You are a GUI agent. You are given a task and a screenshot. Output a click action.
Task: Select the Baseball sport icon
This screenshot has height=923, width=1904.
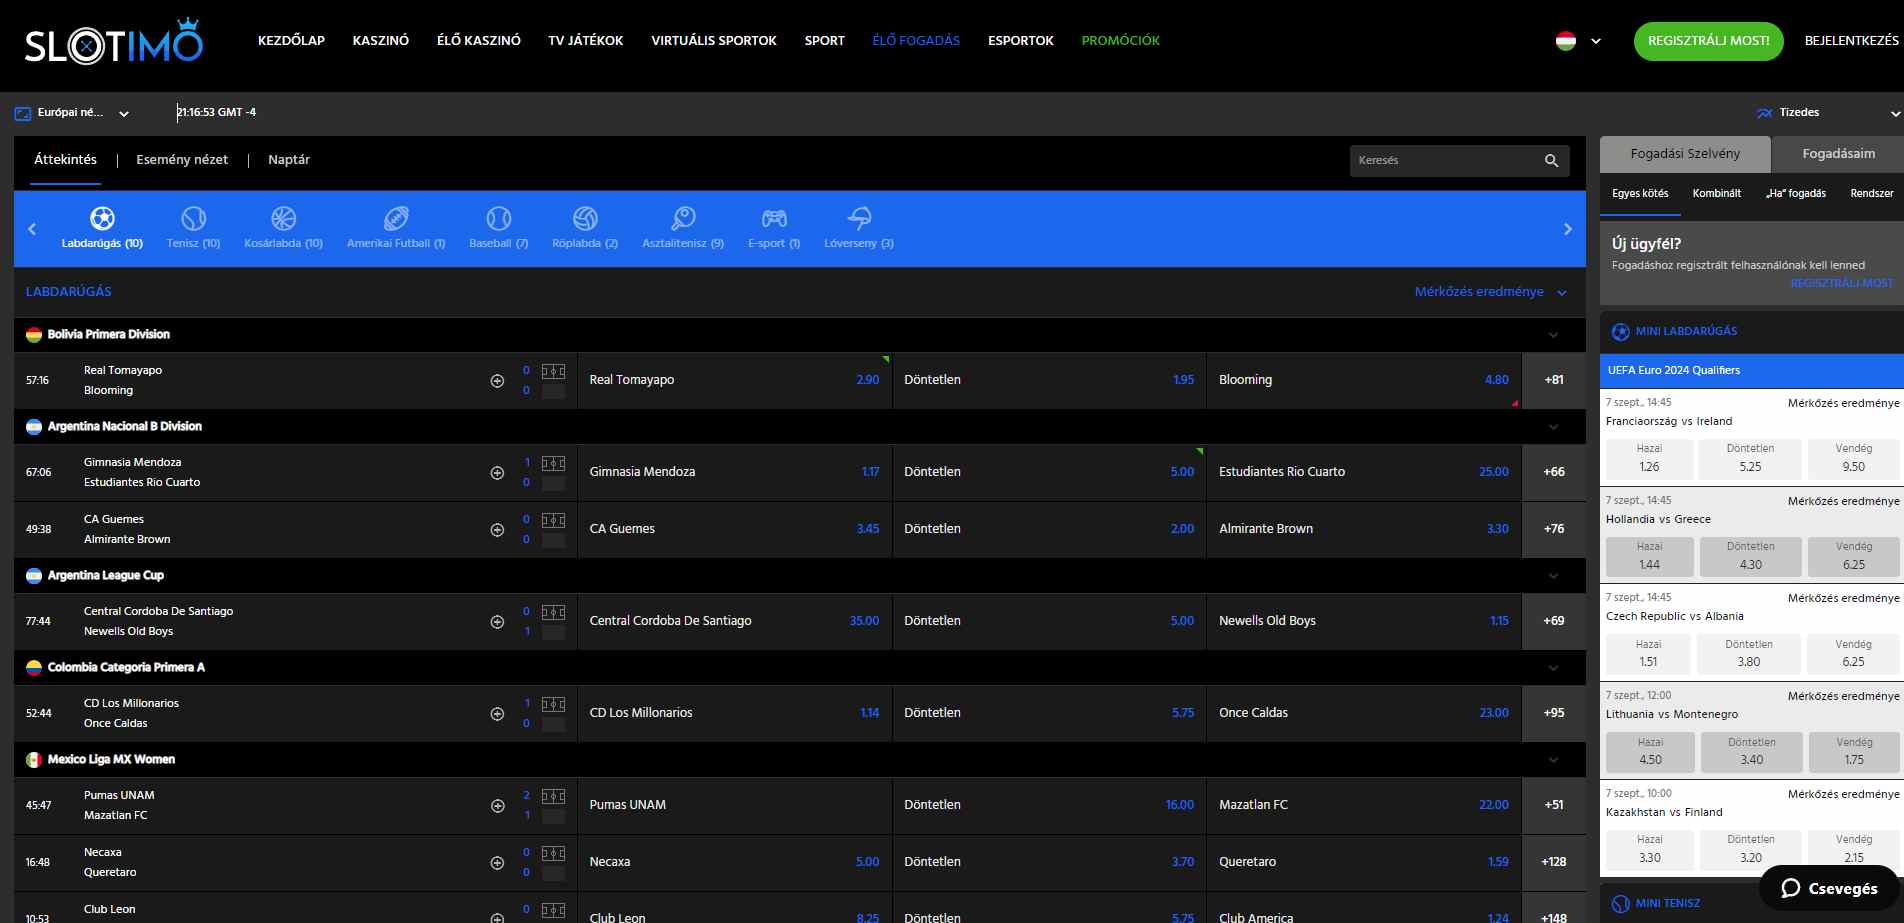point(498,218)
